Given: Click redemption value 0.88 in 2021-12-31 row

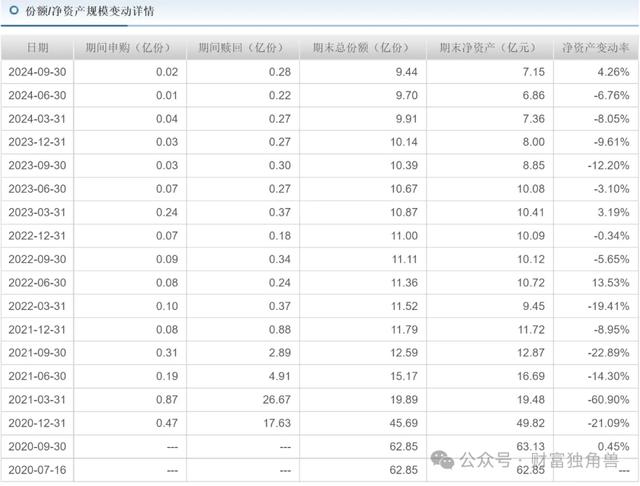Looking at the screenshot, I should tap(280, 329).
